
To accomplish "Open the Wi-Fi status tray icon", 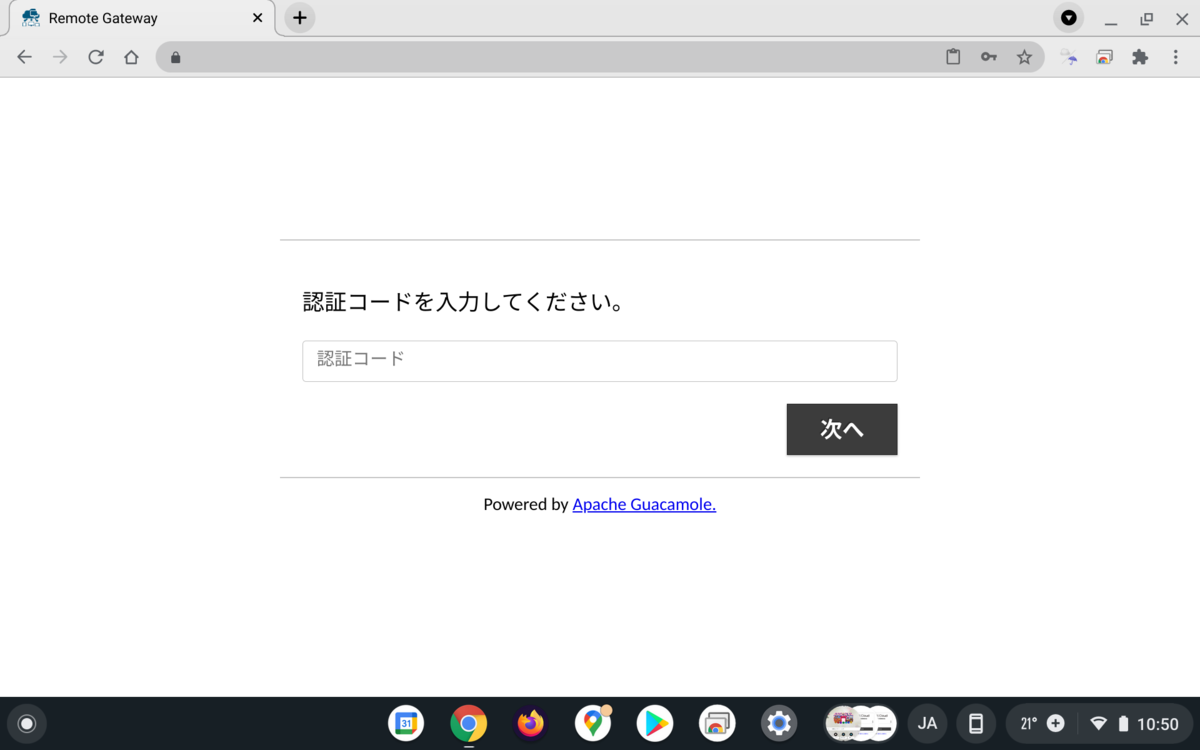I will (1098, 723).
